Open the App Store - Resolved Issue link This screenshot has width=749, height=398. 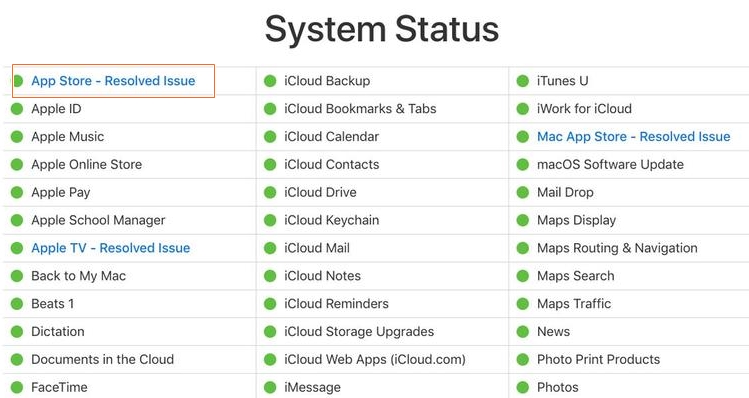coord(113,81)
